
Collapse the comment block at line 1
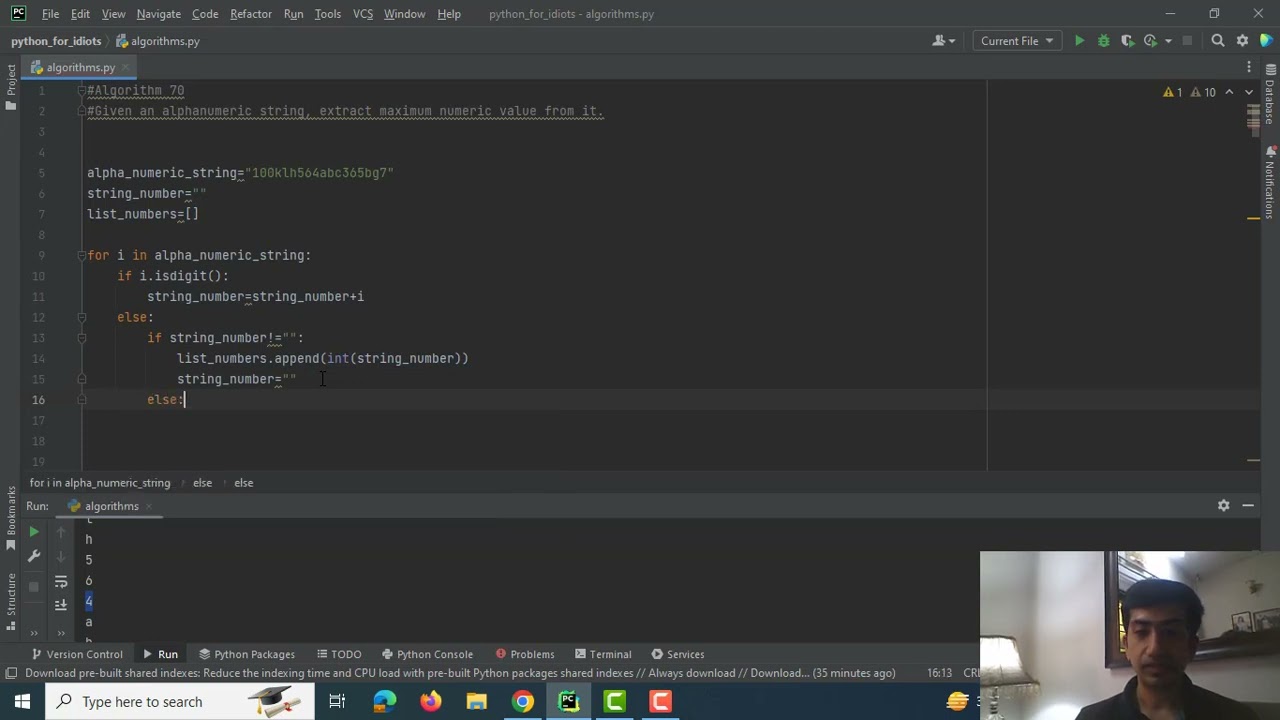click(x=82, y=90)
